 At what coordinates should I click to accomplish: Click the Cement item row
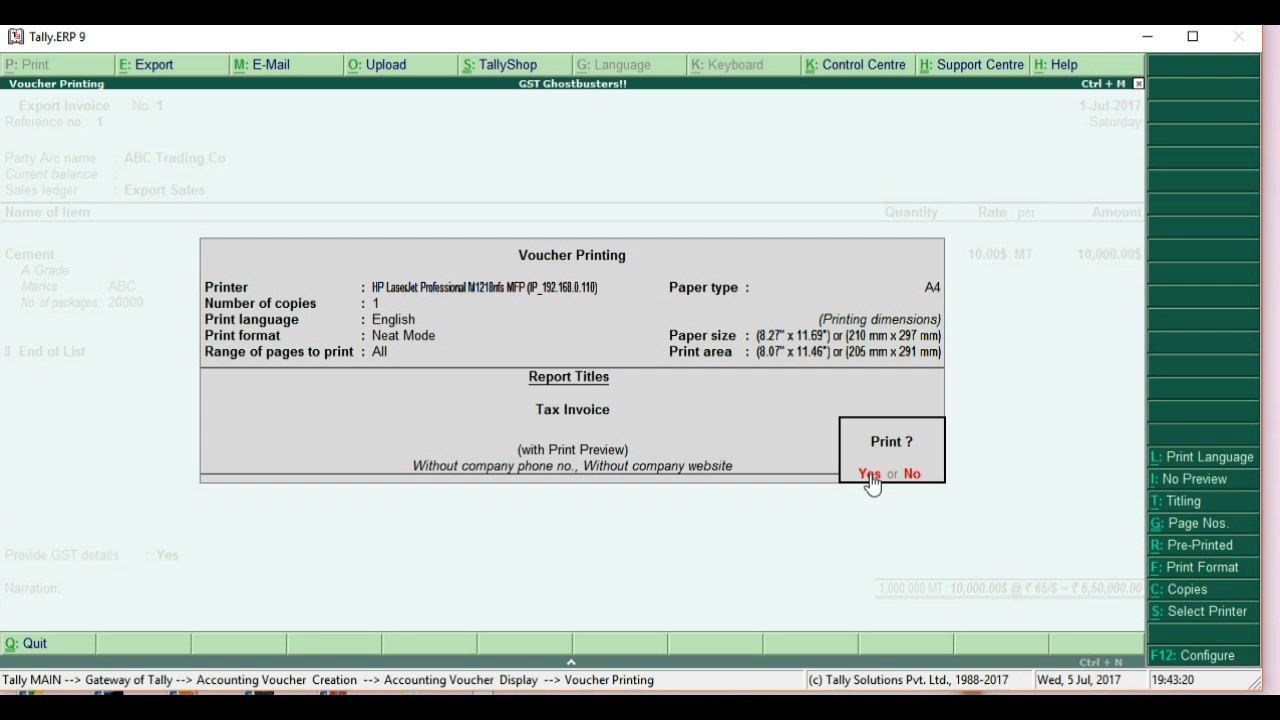tap(572, 255)
